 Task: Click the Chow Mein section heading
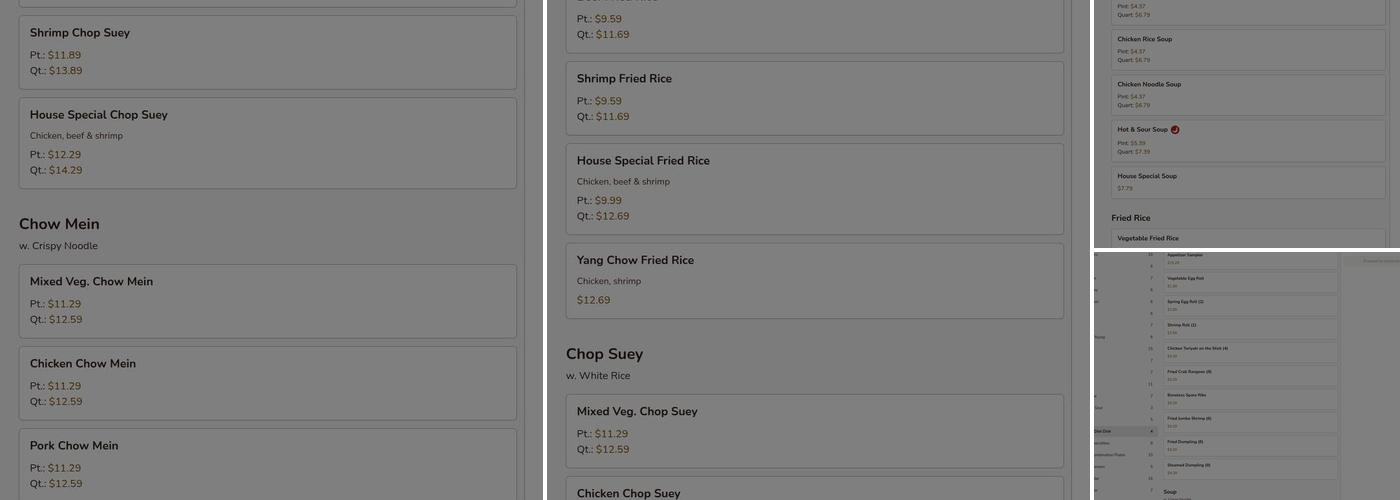pos(59,224)
